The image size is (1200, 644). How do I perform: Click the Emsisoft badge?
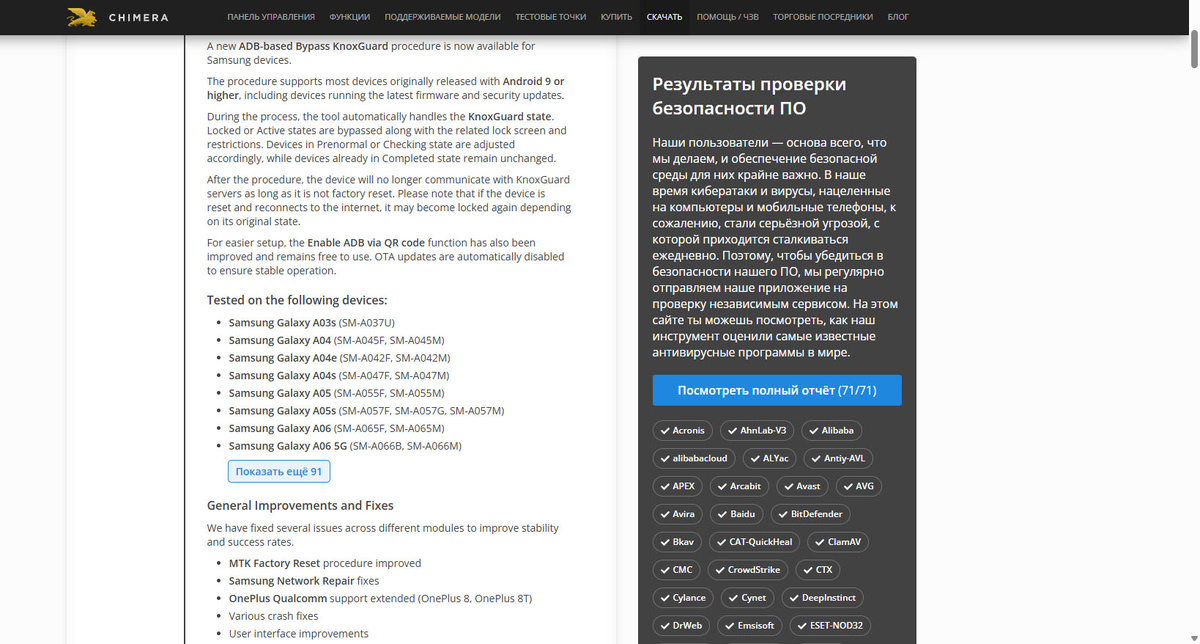coord(749,626)
